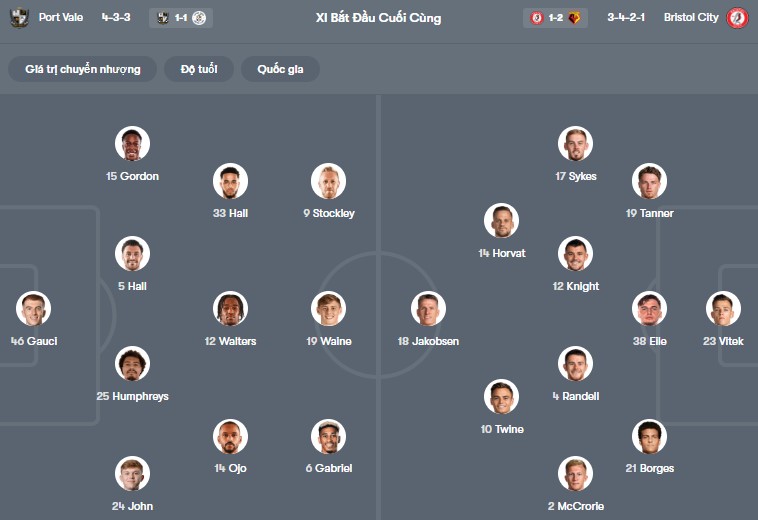The width and height of the screenshot is (758, 520).
Task: Open Horvat's player avatar
Action: (x=502, y=221)
